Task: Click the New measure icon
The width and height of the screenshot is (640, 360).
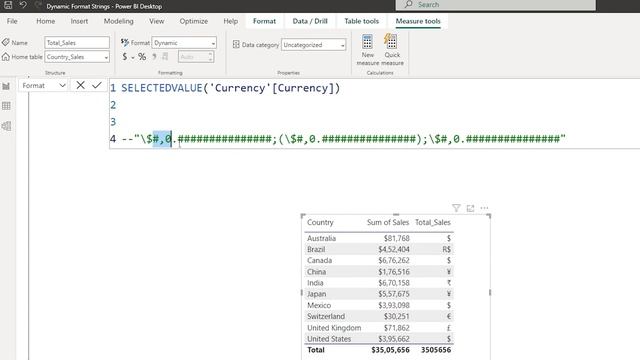Action: pyautogui.click(x=367, y=42)
